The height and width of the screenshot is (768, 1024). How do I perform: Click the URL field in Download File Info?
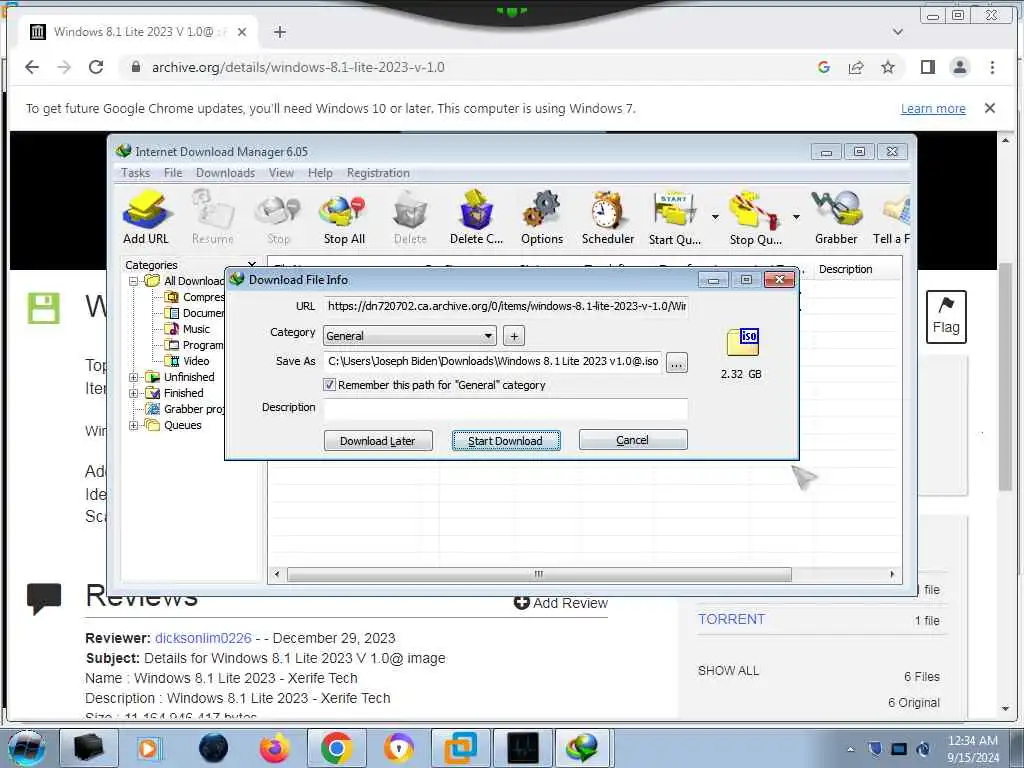pyautogui.click(x=505, y=306)
